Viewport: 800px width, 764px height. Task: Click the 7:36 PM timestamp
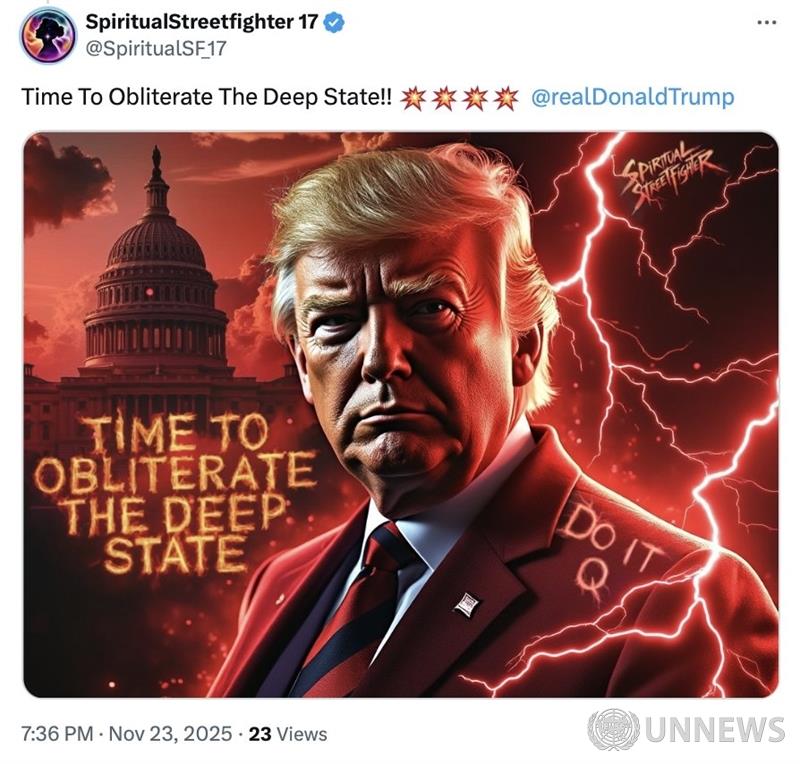point(57,734)
